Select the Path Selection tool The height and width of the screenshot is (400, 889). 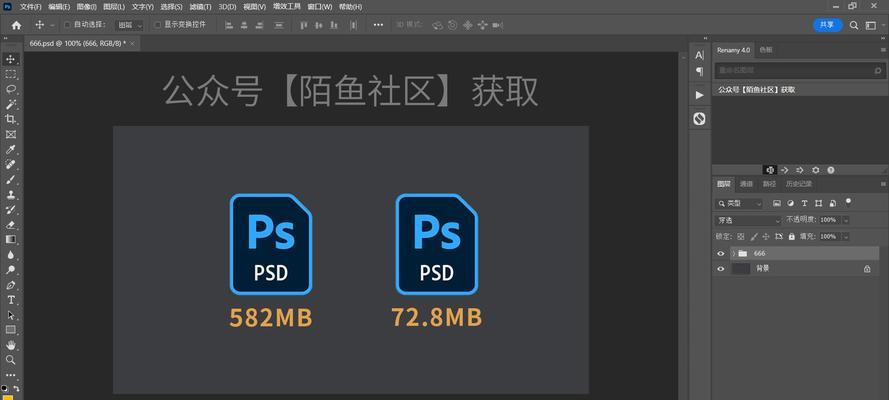[x=11, y=315]
